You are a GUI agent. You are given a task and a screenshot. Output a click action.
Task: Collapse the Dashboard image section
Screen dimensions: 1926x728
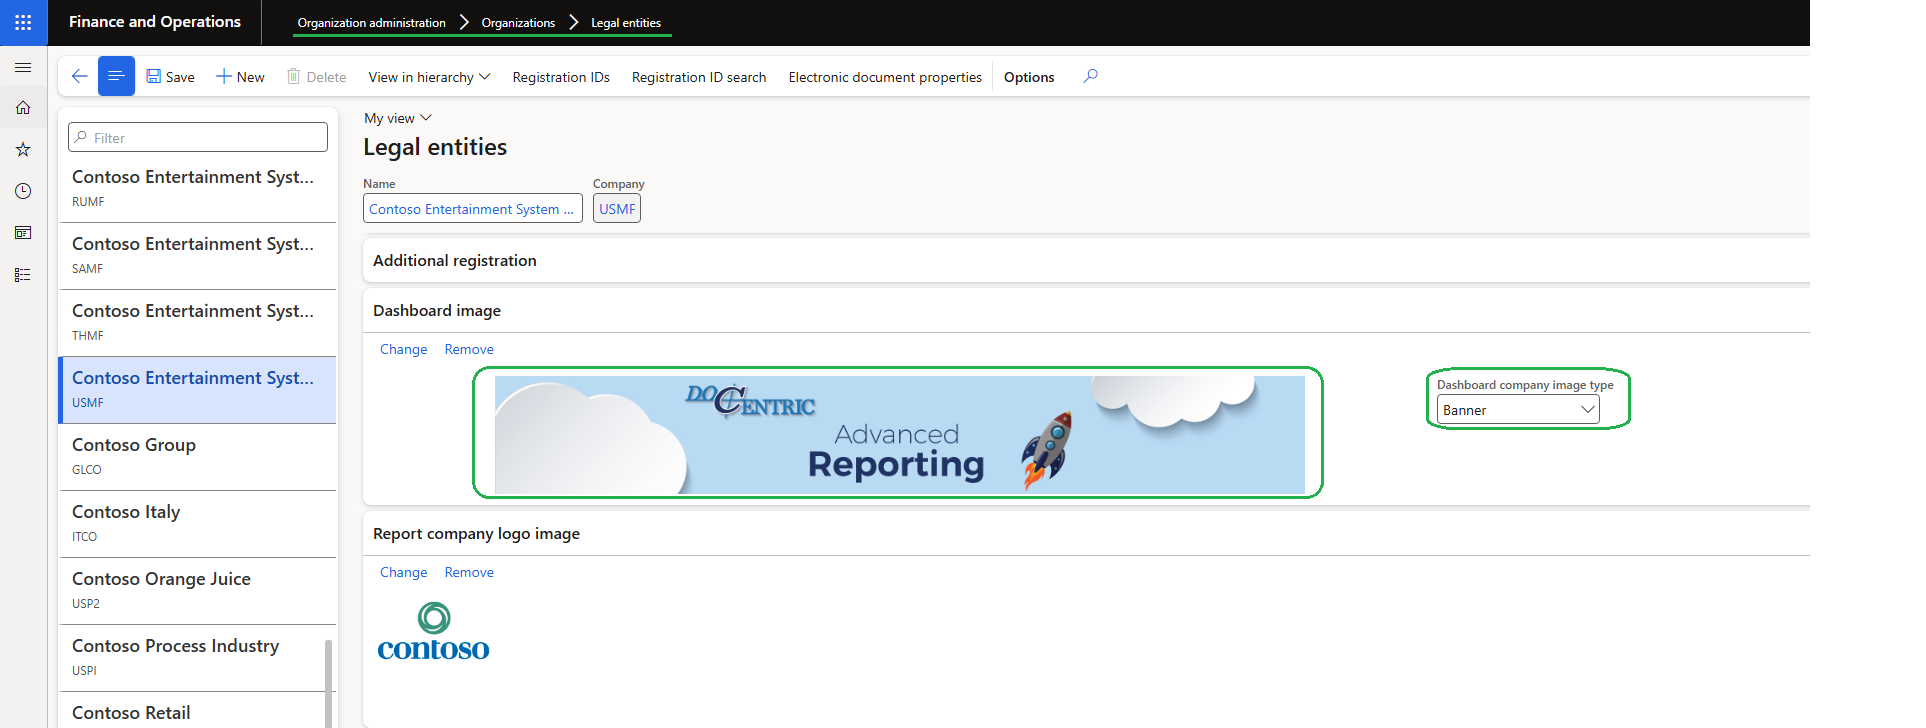tap(1086, 311)
